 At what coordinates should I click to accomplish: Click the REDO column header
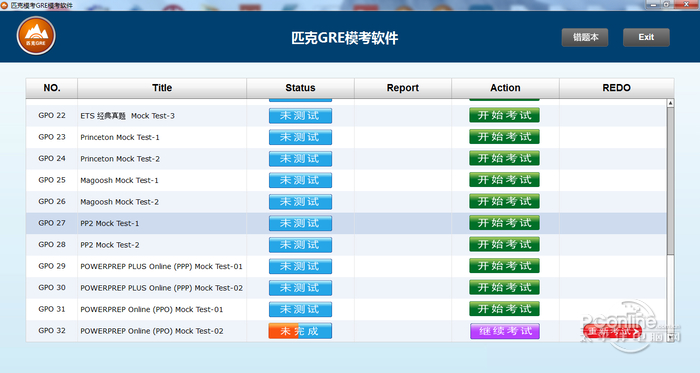point(617,88)
